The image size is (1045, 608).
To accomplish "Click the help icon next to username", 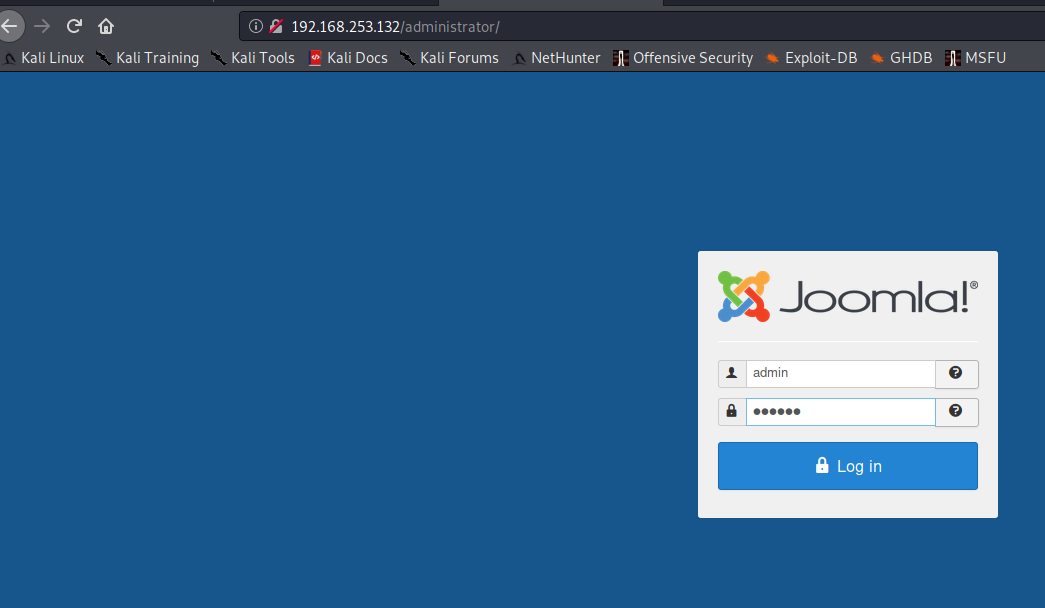I will pos(956,373).
